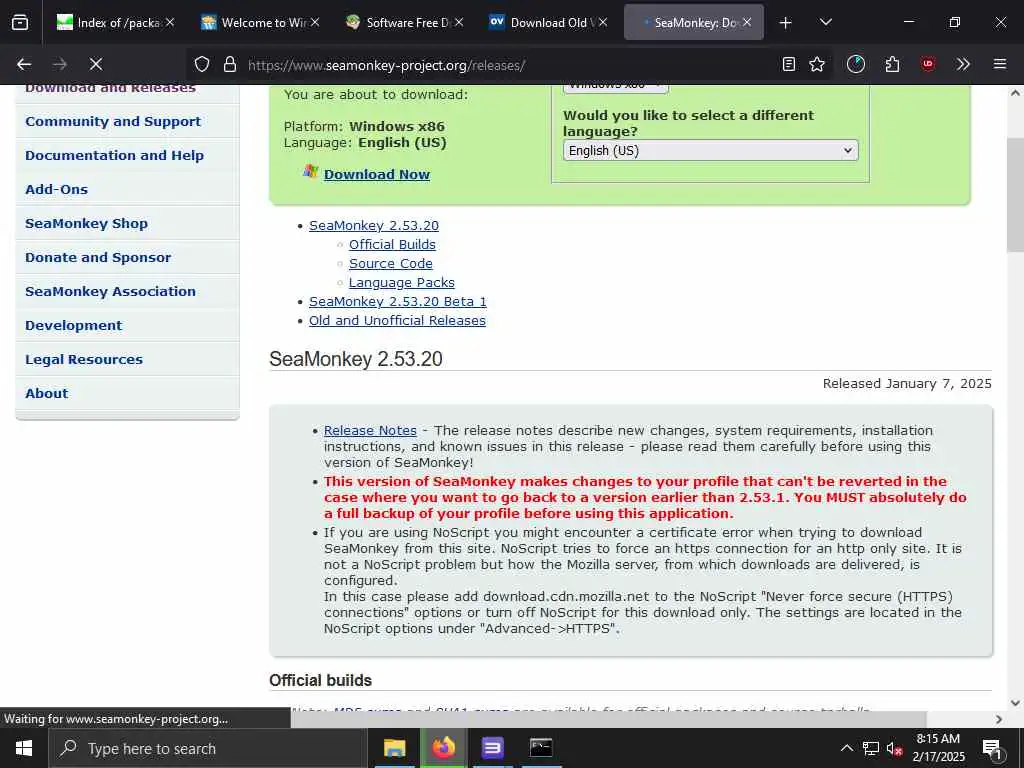Toggle reader view icon
Viewport: 1024px width, 768px height.
(789, 64)
